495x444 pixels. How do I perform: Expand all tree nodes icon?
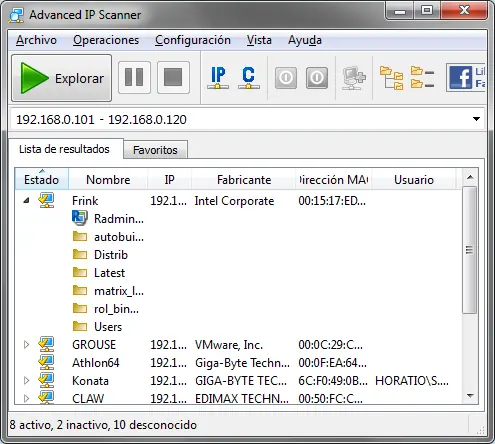[391, 78]
